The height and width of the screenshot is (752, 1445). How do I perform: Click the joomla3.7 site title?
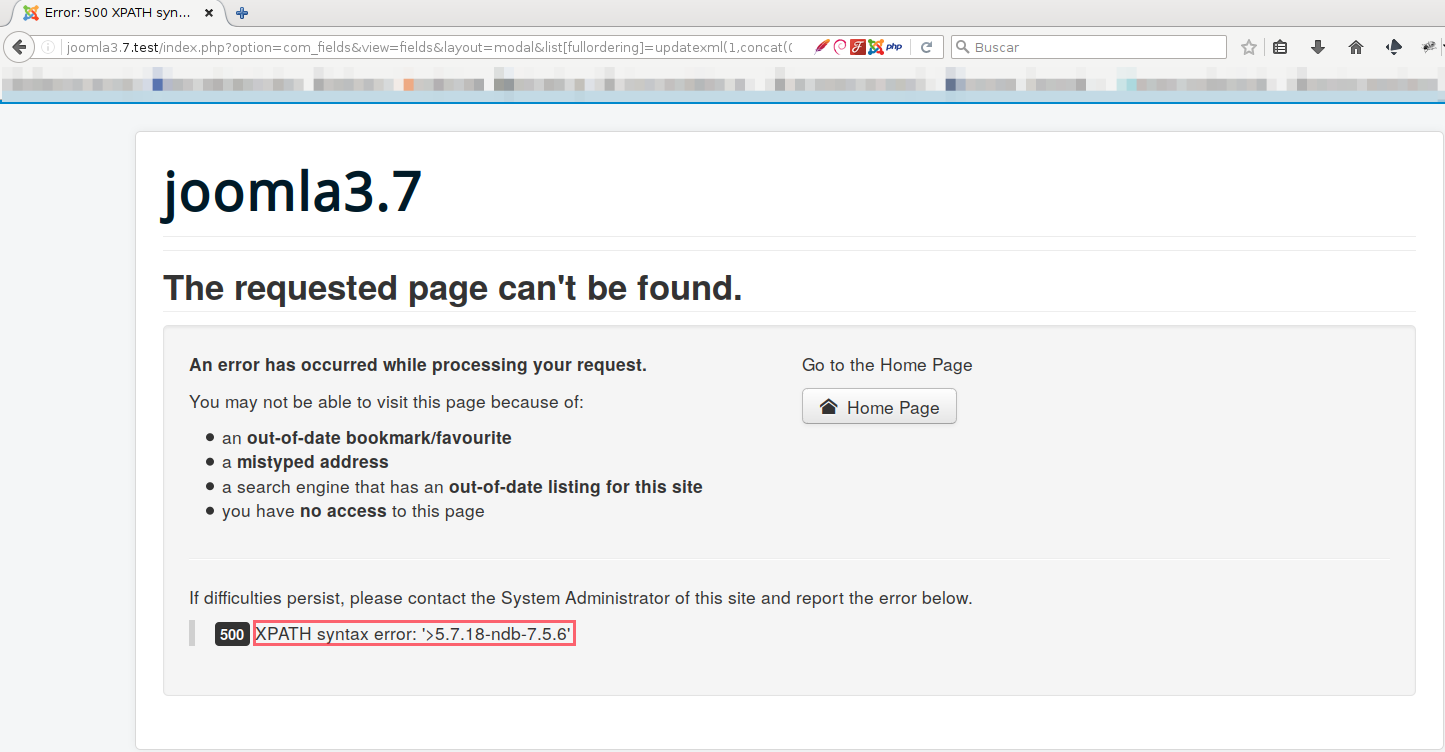pos(292,191)
